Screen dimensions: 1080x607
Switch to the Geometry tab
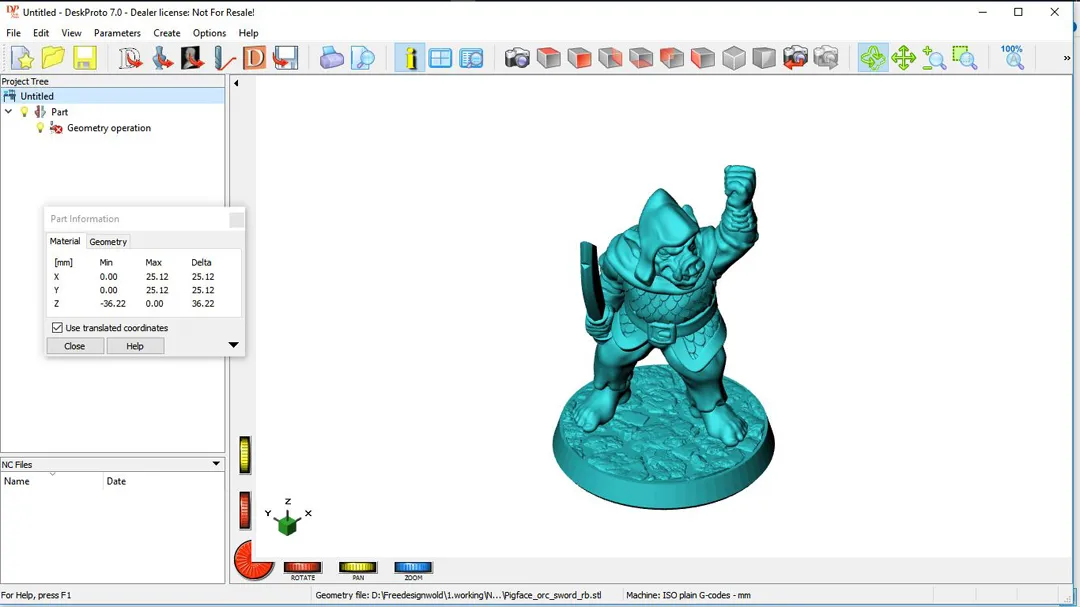[108, 242]
